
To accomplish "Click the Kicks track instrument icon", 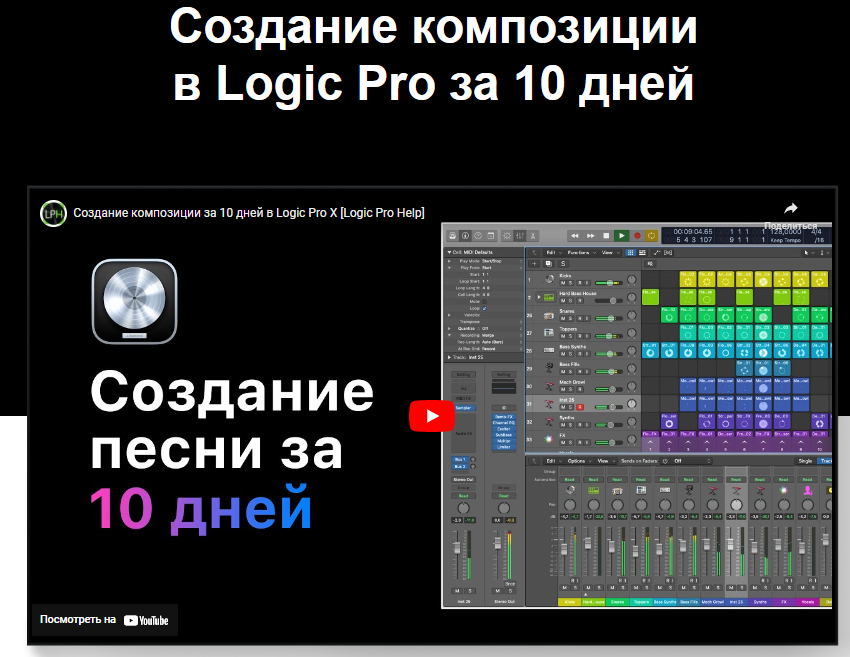I will 550,279.
